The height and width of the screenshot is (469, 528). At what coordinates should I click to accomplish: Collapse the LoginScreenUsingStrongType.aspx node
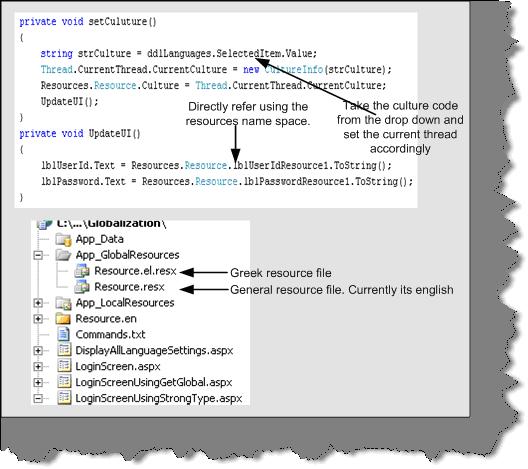pyautogui.click(x=38, y=399)
